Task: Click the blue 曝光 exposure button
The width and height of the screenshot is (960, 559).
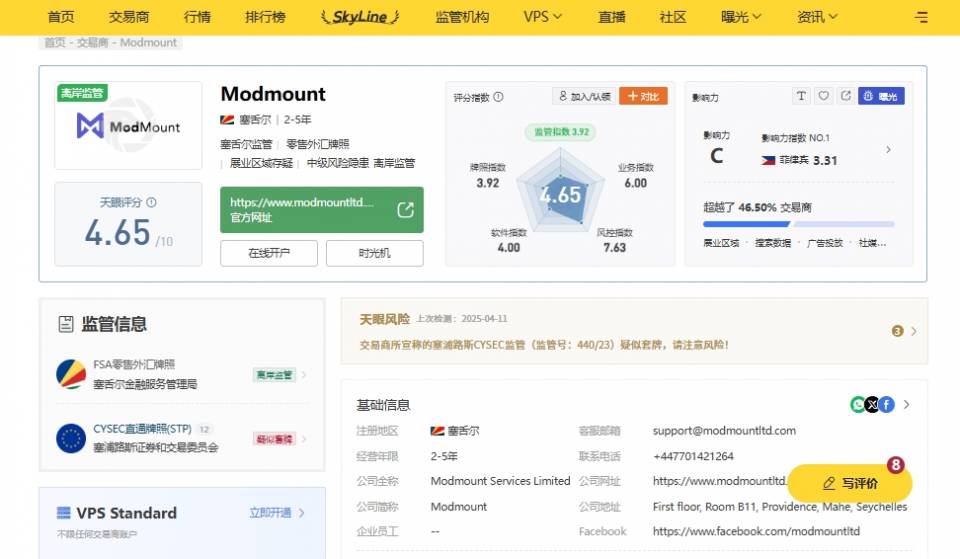Action: pos(881,96)
